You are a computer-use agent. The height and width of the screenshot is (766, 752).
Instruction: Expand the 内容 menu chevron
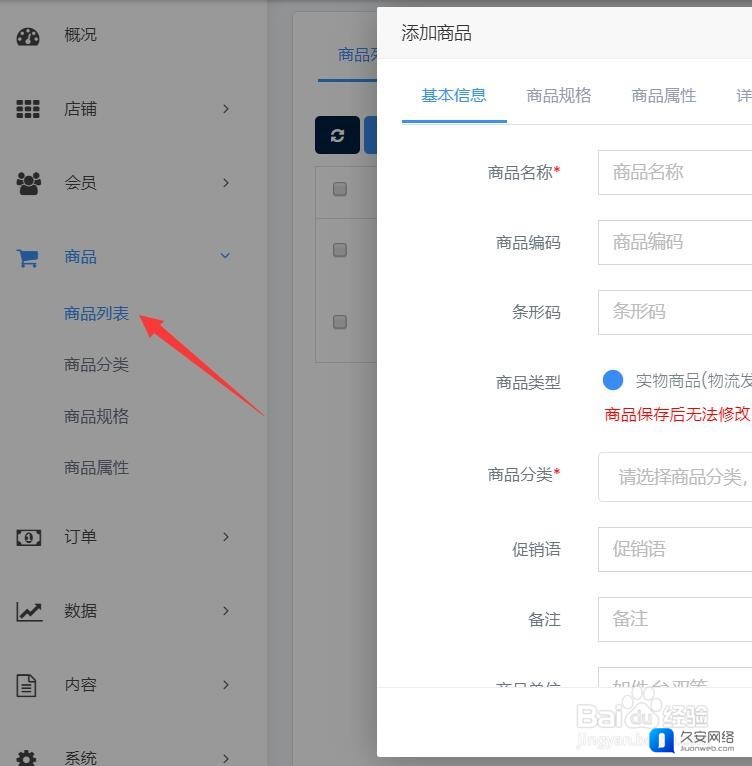pos(225,685)
